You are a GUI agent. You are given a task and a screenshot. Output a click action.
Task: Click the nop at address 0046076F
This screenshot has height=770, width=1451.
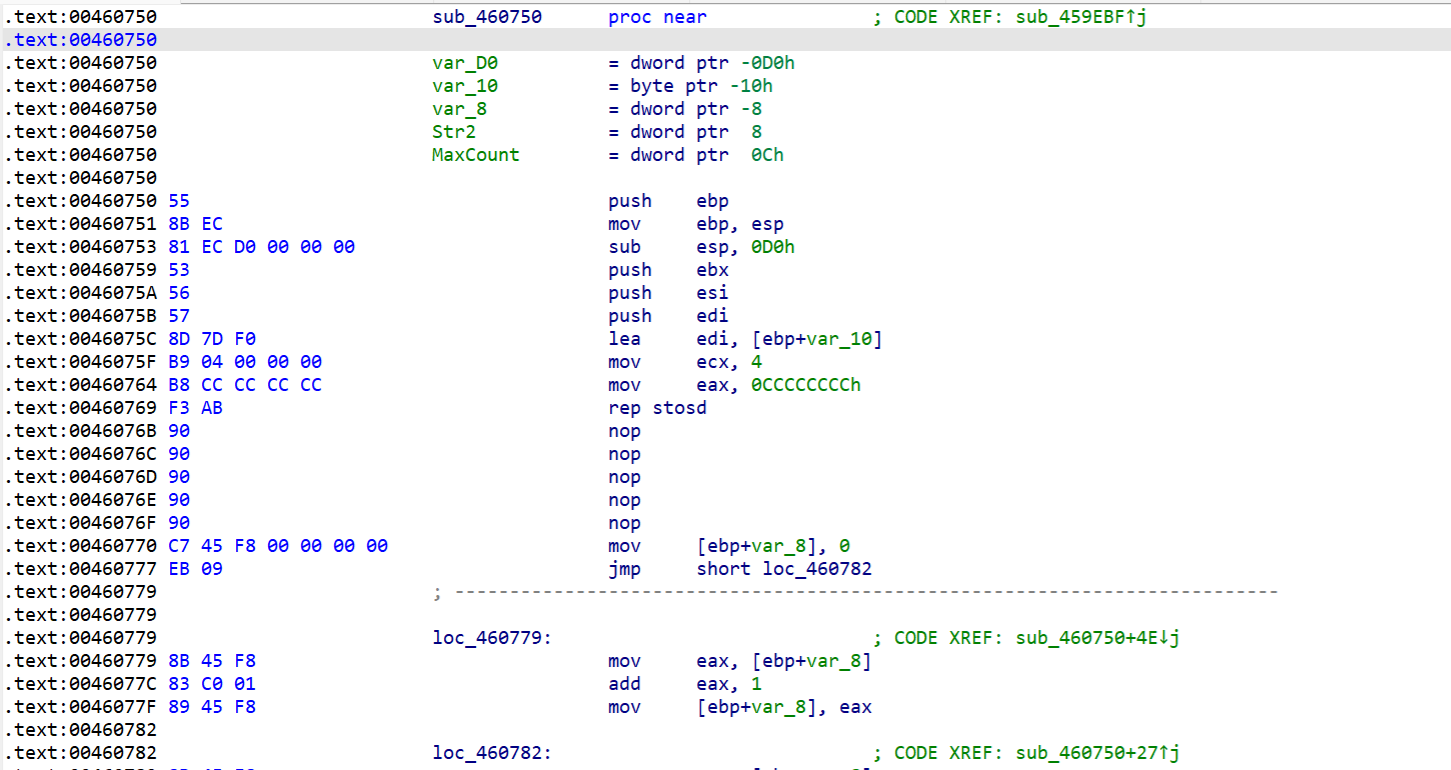(624, 523)
